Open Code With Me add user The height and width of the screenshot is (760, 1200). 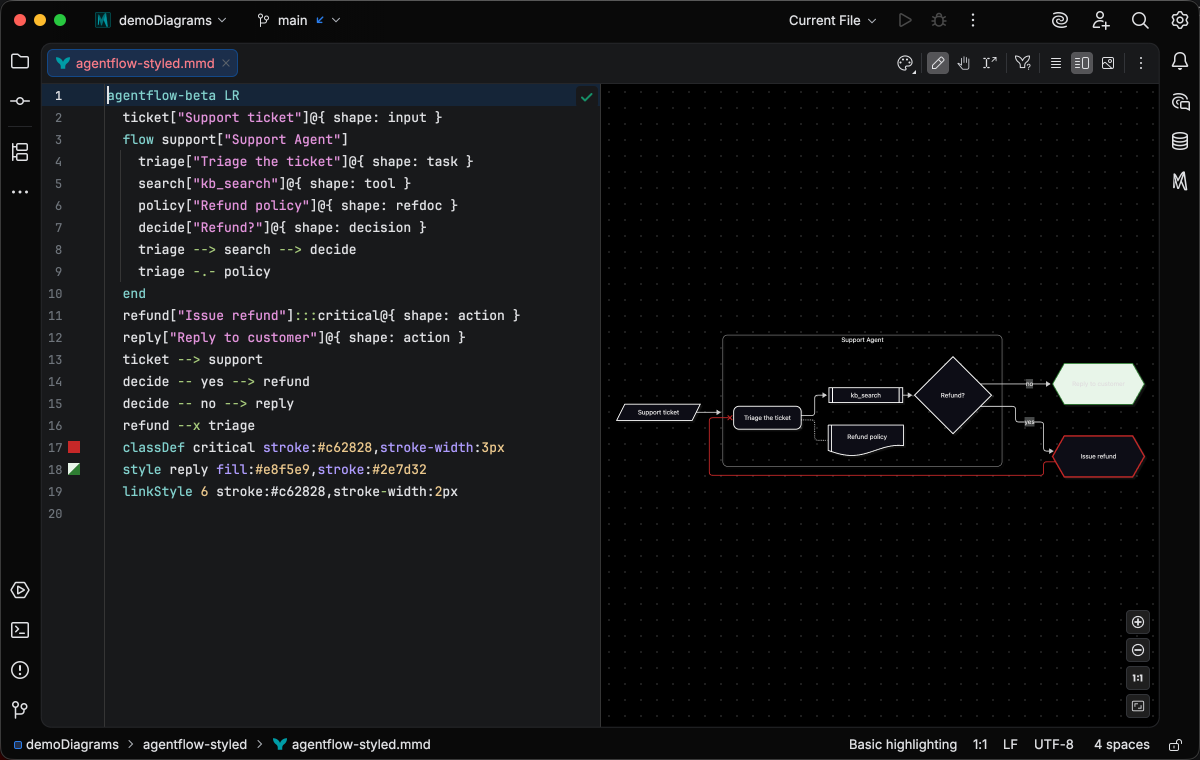pos(1101,20)
